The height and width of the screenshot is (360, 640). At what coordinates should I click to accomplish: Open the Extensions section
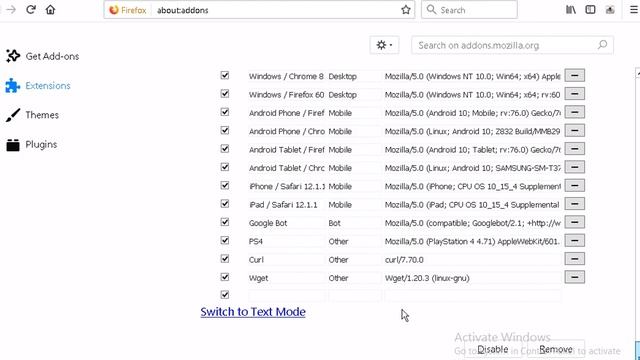coord(38,86)
